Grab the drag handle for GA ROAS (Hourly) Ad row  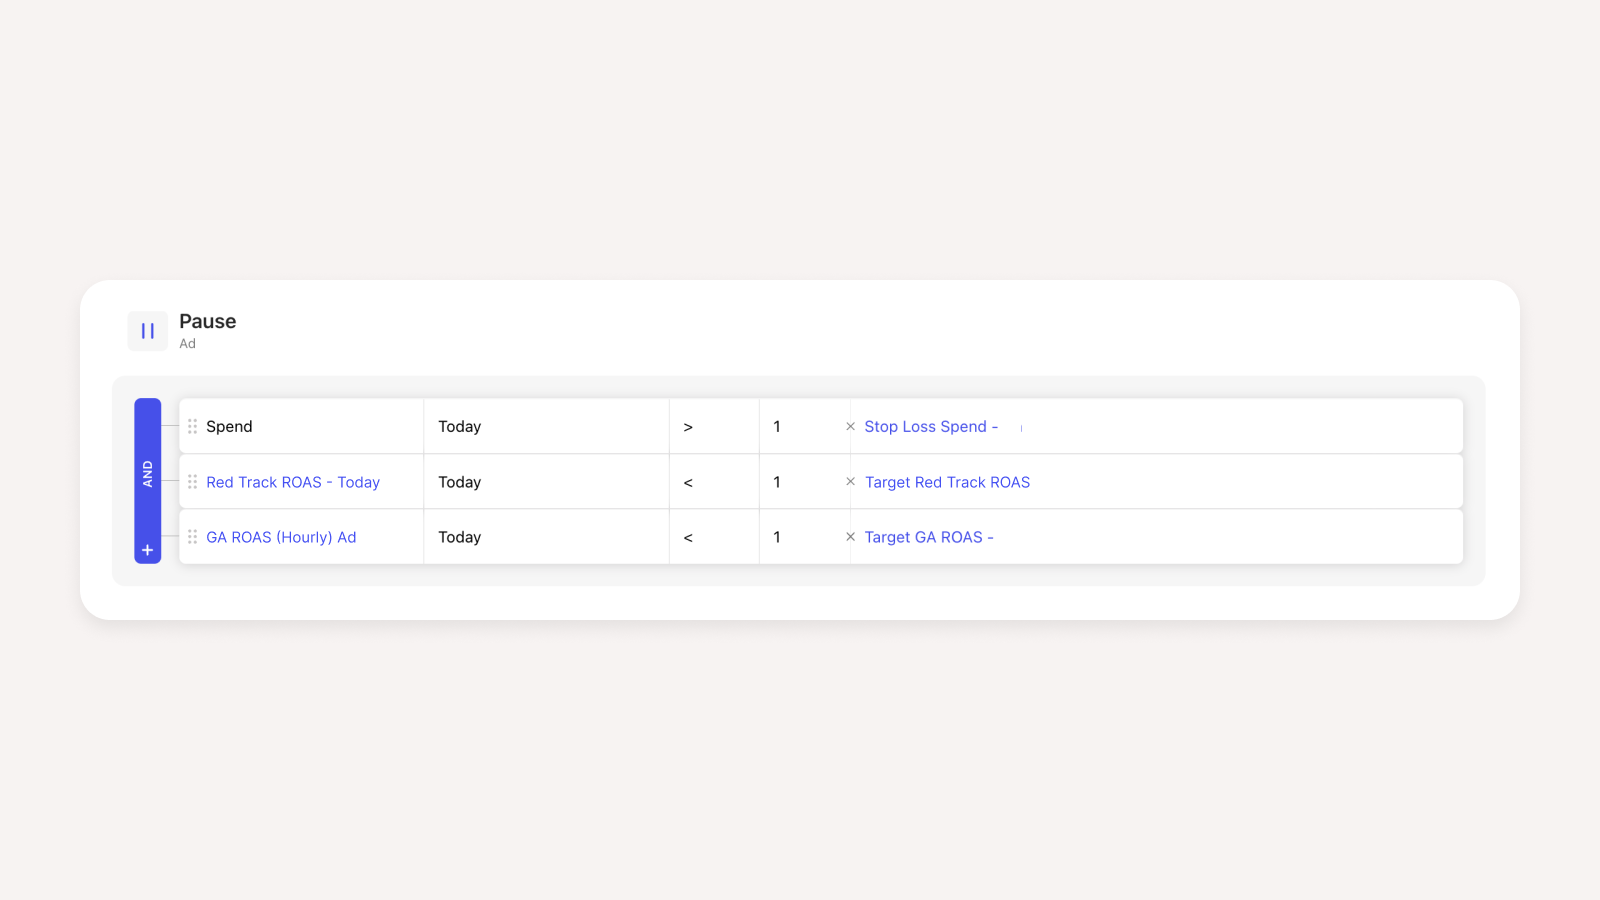[x=192, y=537]
